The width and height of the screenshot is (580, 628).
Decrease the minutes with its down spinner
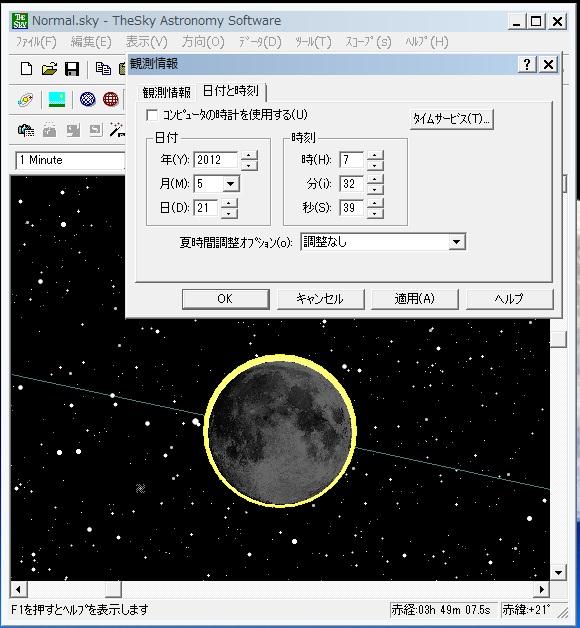click(375, 189)
